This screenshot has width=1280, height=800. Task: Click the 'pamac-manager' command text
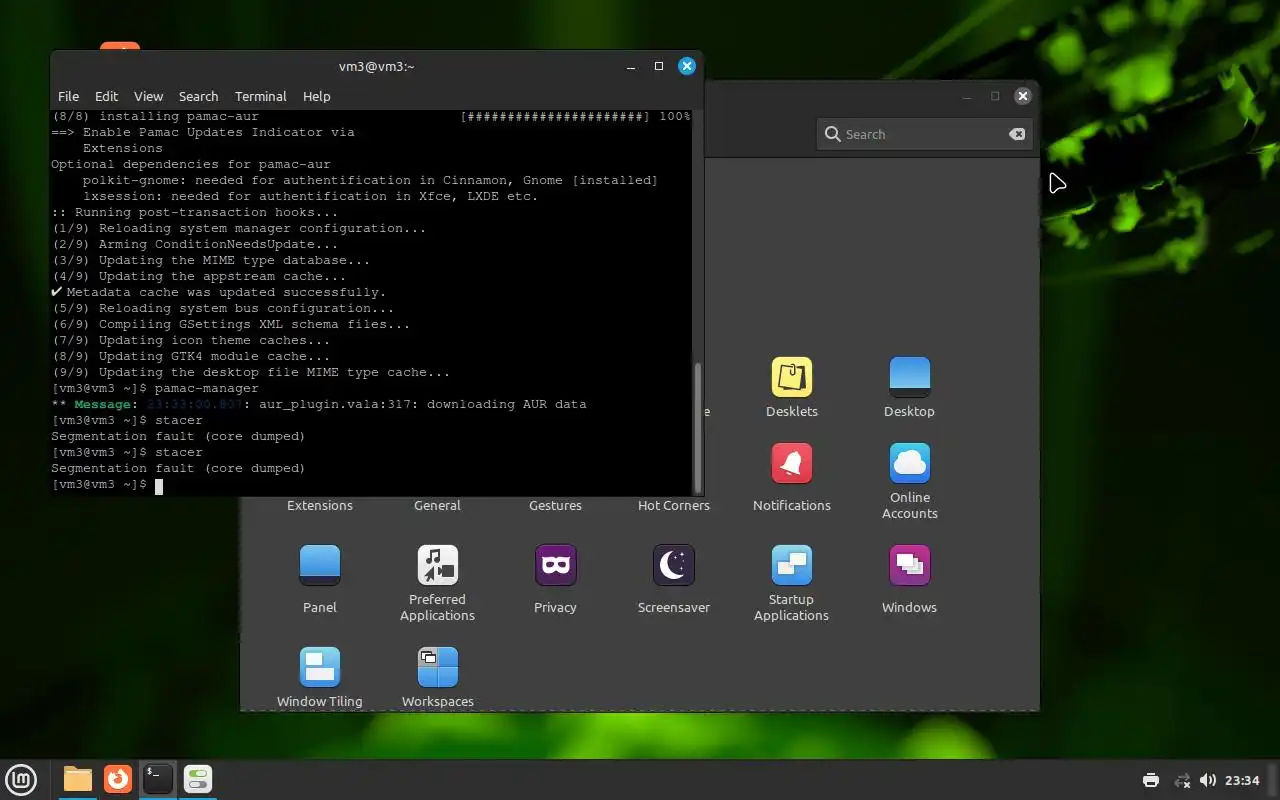(206, 388)
